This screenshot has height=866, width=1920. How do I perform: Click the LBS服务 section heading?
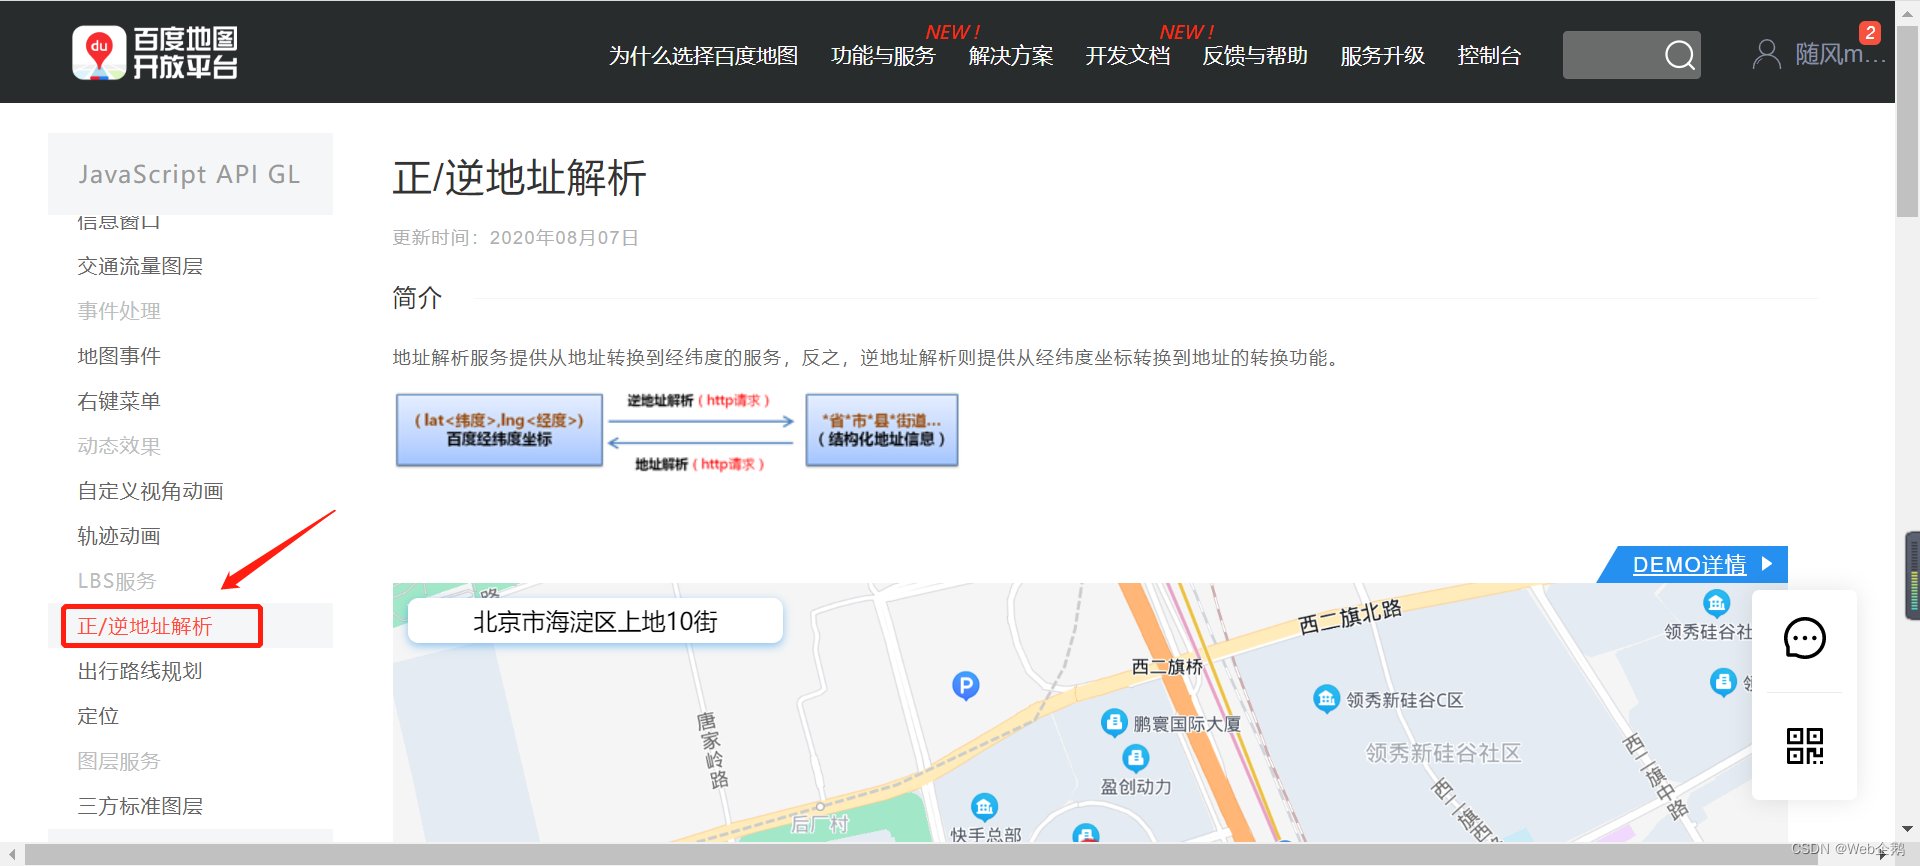pos(117,581)
